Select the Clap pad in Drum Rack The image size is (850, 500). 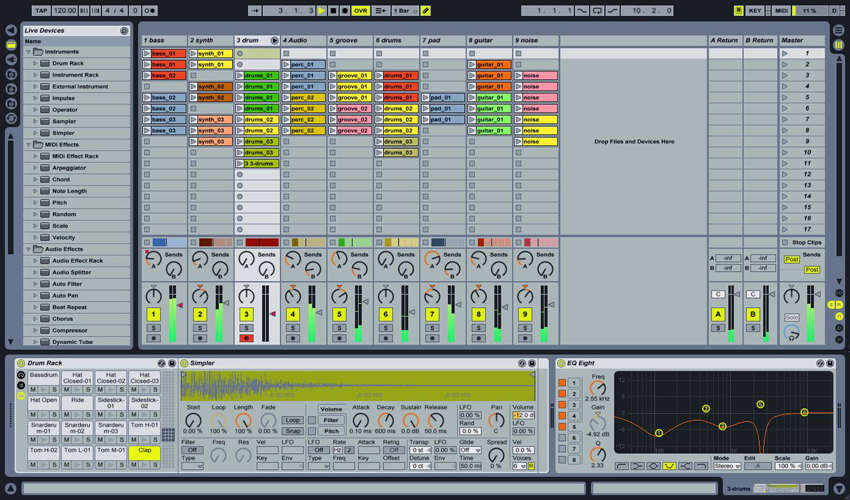(144, 451)
